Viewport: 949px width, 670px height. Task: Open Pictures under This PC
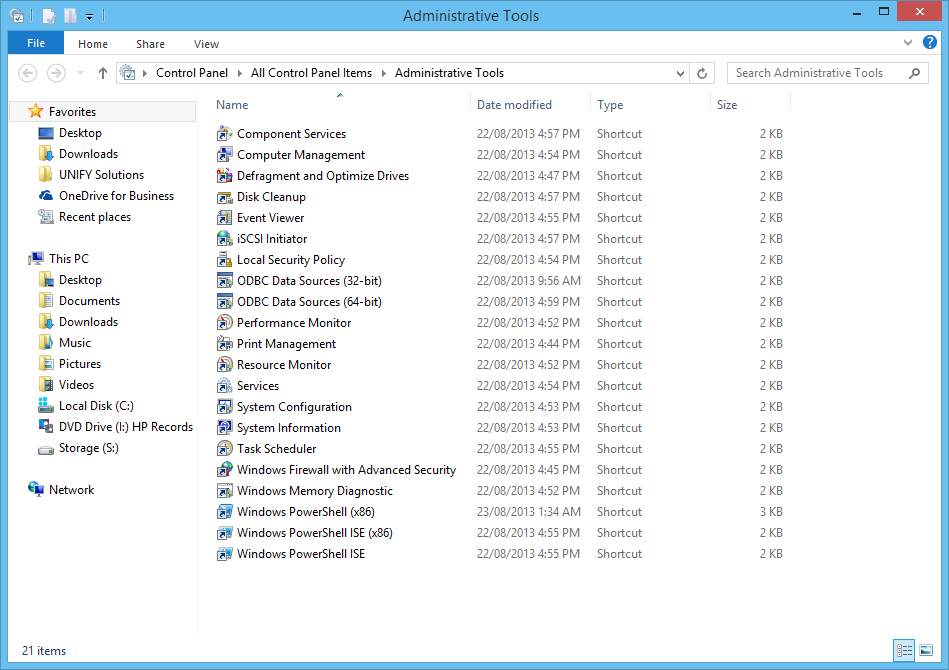point(79,364)
